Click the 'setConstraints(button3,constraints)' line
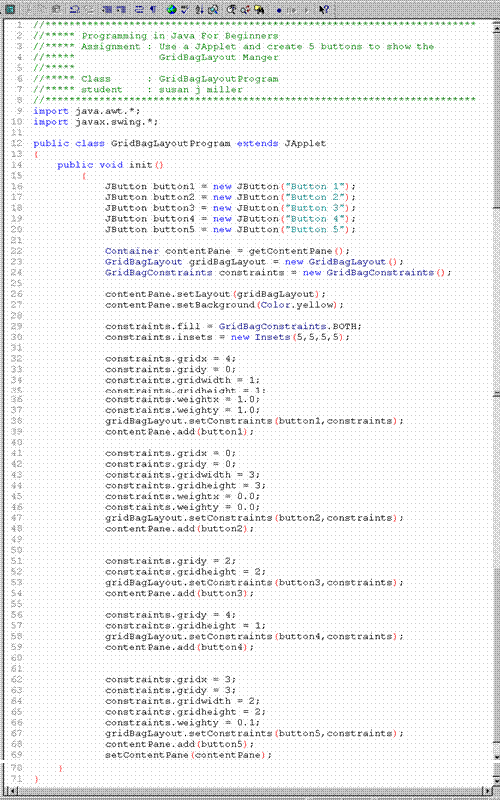Viewport: 500px width, 800px height. (254, 582)
